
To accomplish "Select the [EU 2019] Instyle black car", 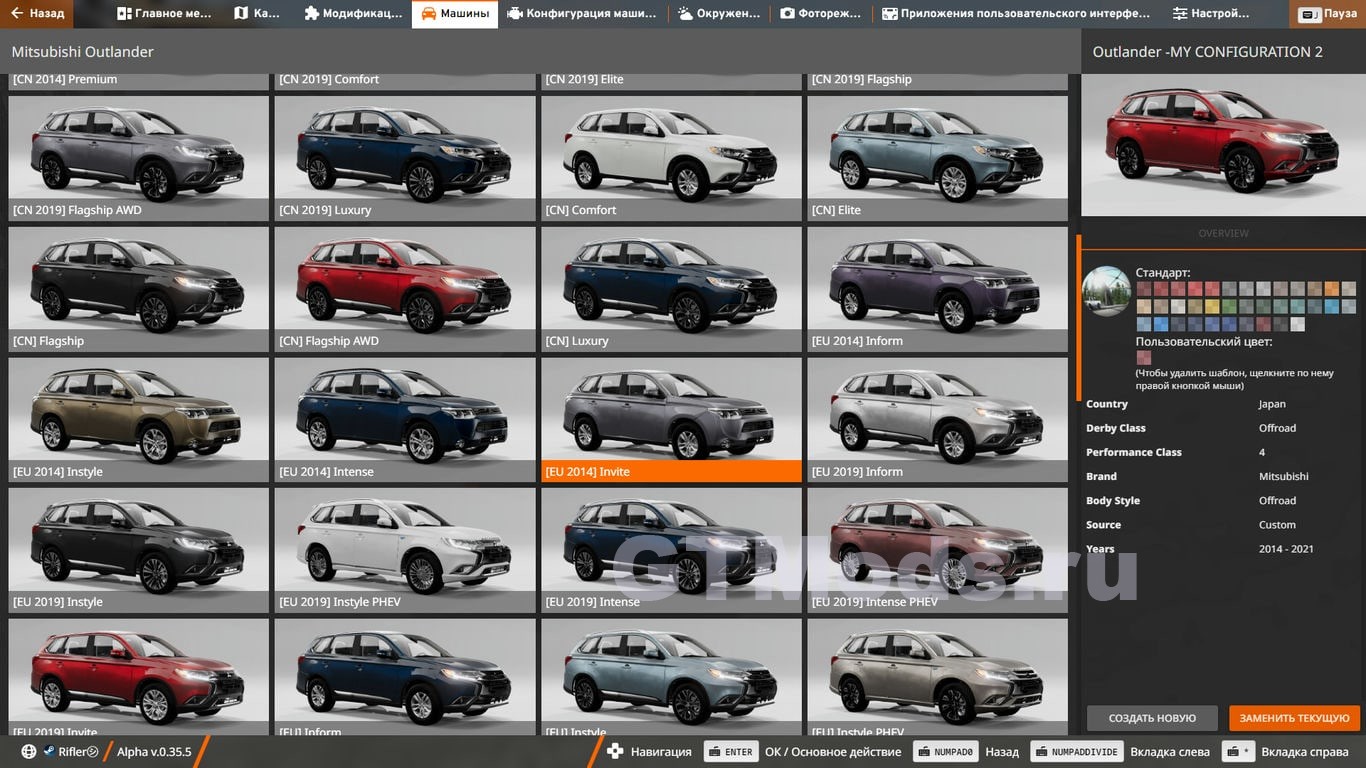I will pos(139,550).
